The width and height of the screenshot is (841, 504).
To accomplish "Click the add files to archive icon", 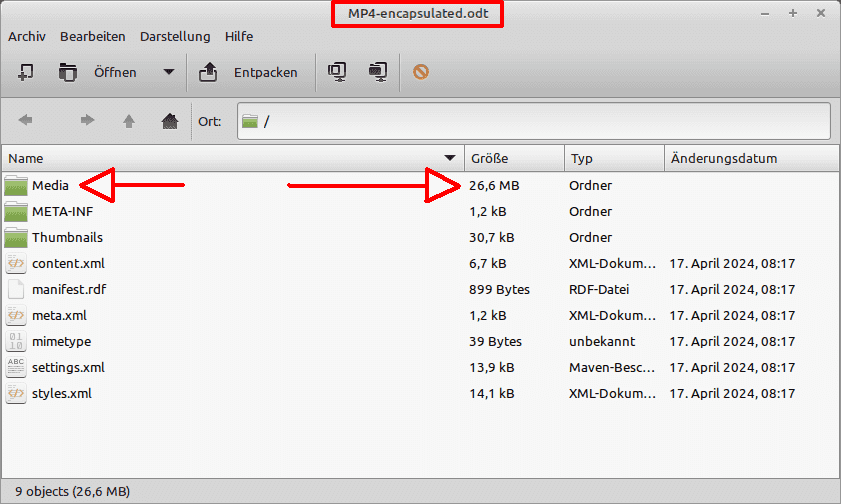I will click(x=338, y=72).
